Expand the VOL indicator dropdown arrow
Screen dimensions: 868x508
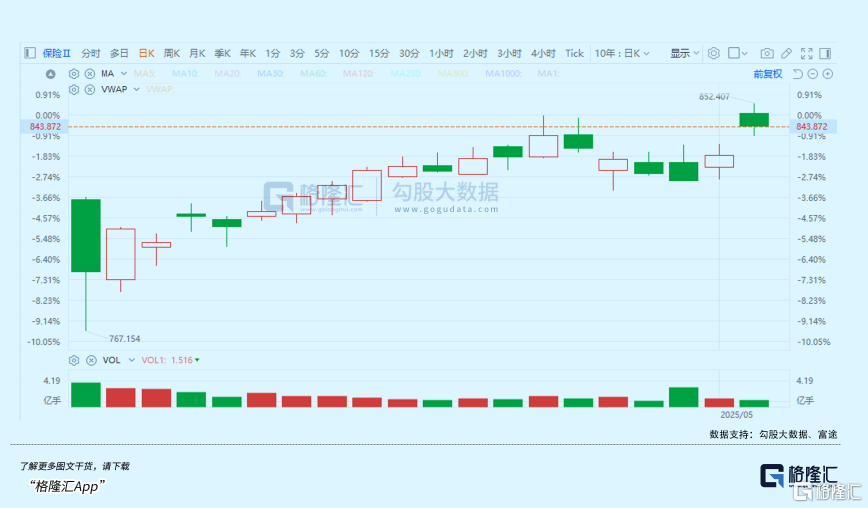click(x=132, y=360)
